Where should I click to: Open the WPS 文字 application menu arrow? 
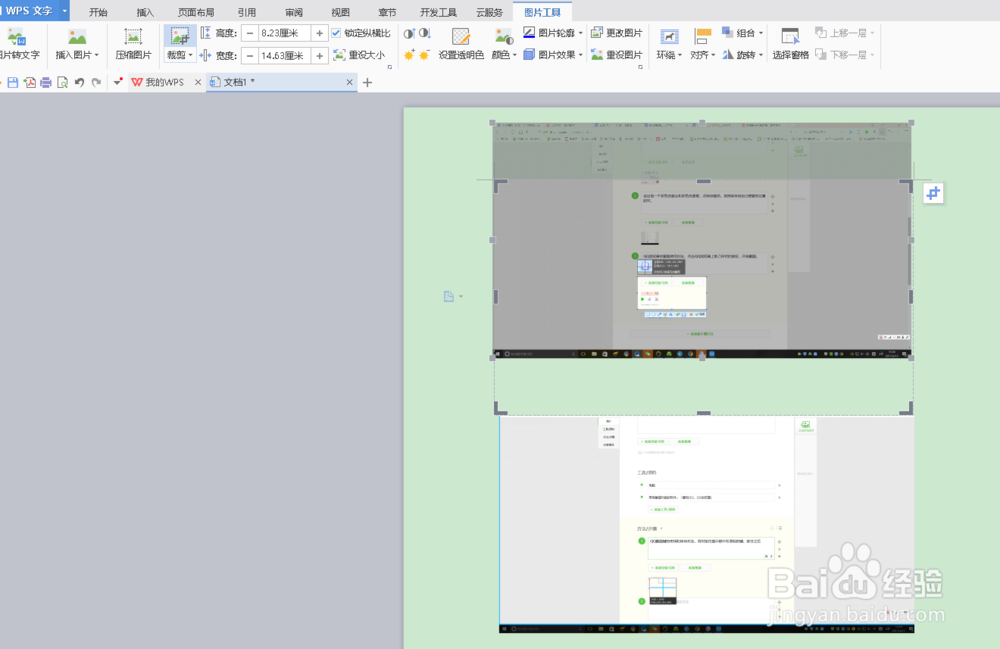click(64, 10)
